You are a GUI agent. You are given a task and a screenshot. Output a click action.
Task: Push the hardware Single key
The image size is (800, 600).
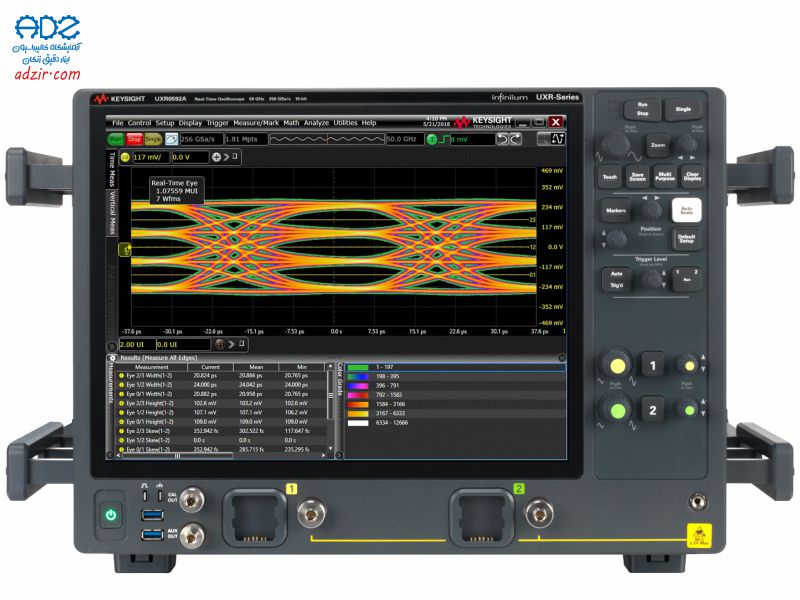pyautogui.click(x=683, y=109)
